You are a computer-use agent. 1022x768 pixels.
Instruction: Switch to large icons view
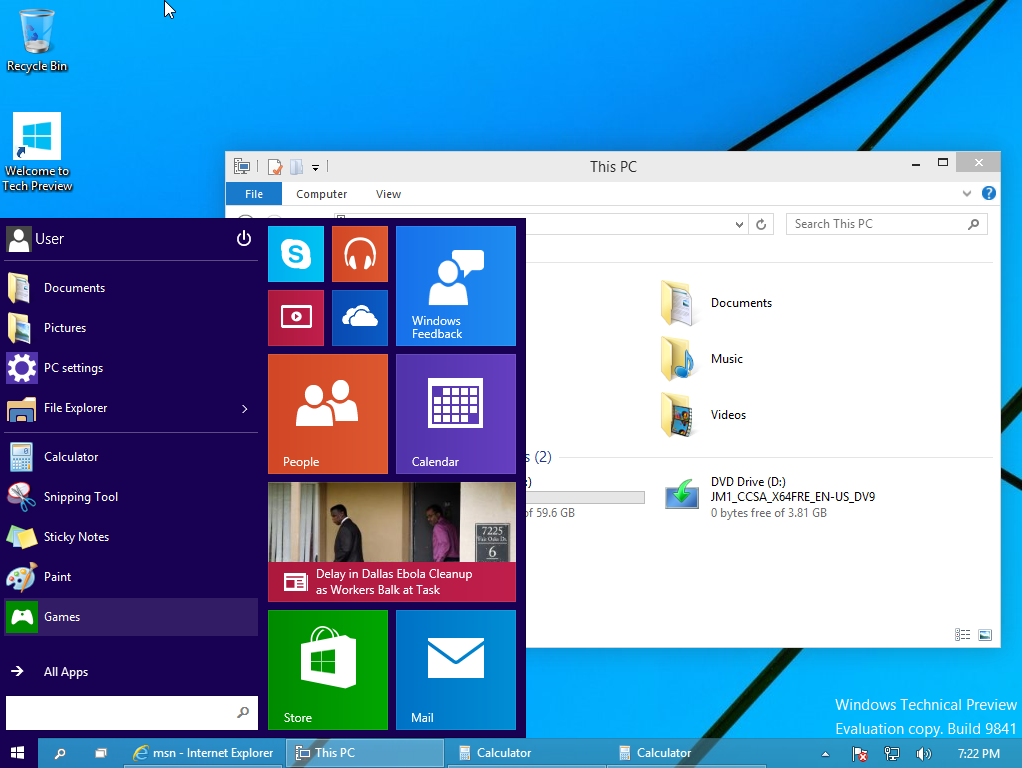pyautogui.click(x=985, y=634)
